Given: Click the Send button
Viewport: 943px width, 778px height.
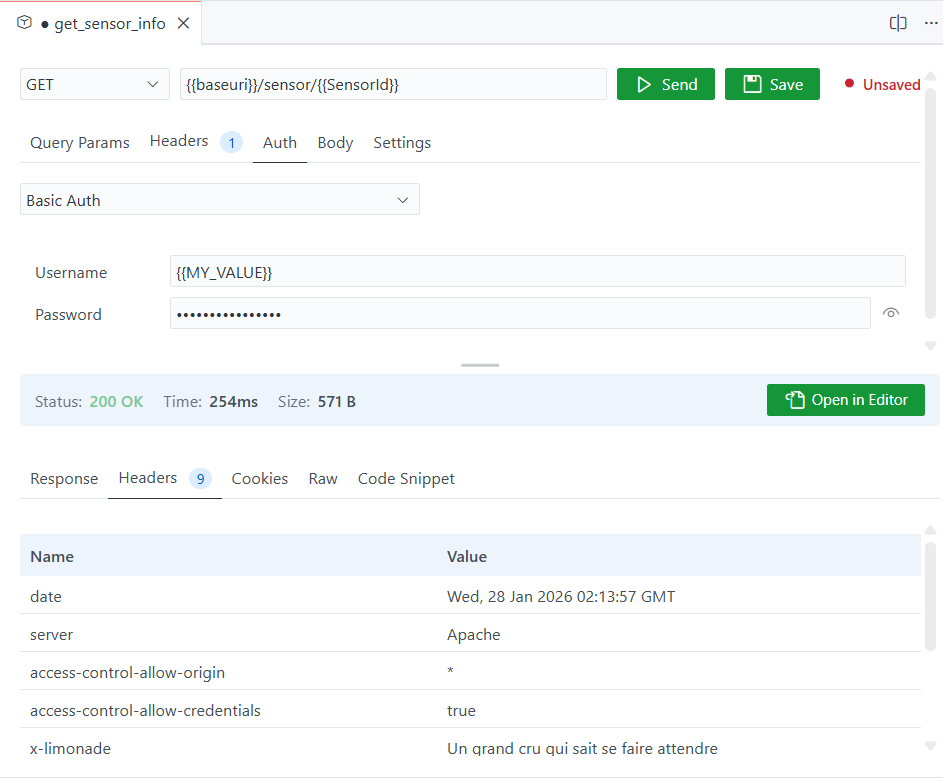Looking at the screenshot, I should (x=665, y=84).
